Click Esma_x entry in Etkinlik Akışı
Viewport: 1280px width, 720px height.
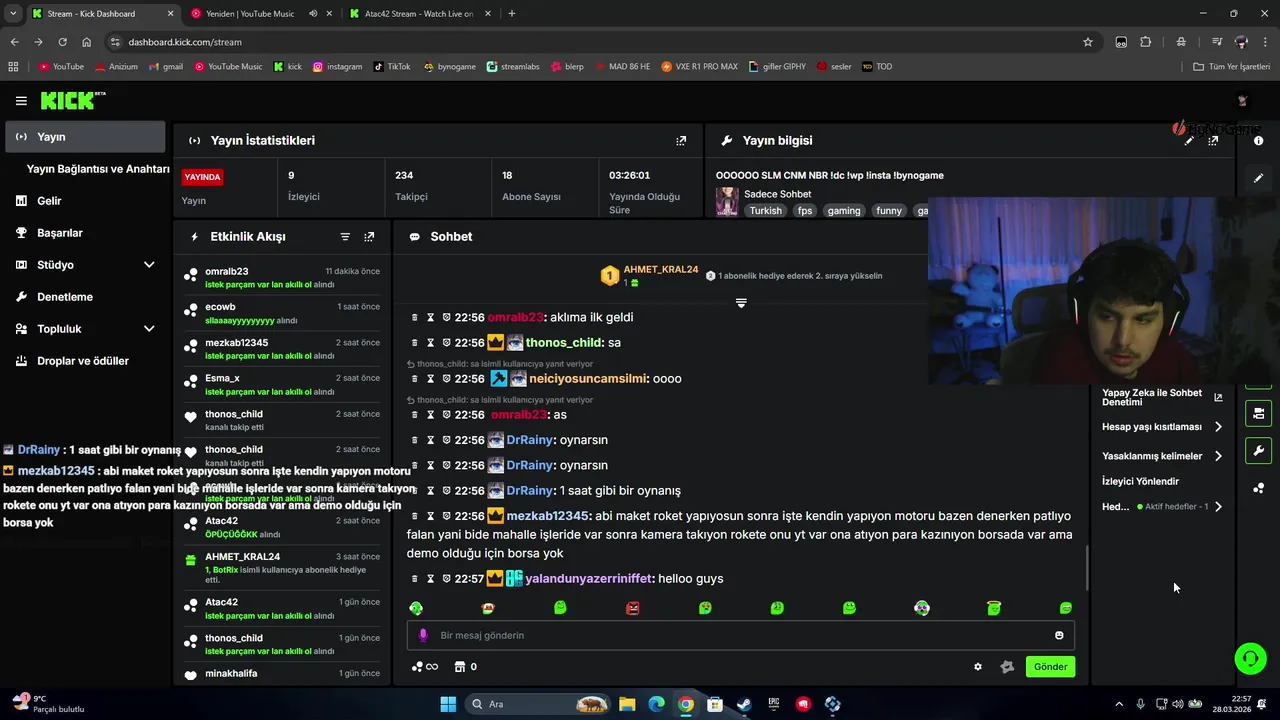pyautogui.click(x=283, y=384)
